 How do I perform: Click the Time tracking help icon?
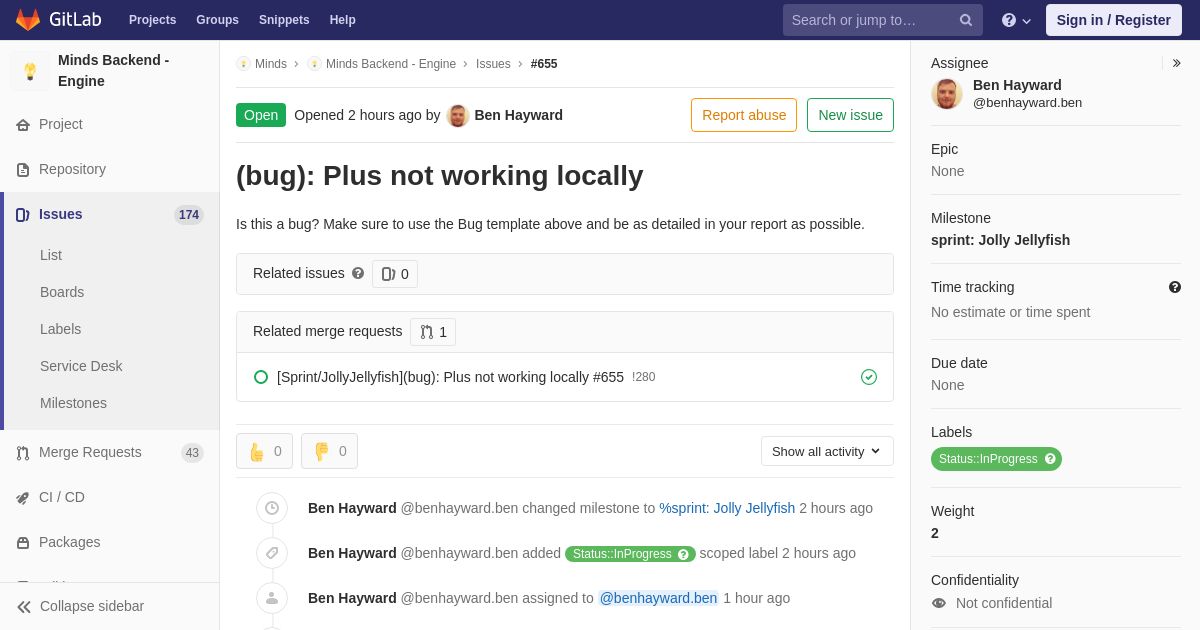pos(1175,287)
